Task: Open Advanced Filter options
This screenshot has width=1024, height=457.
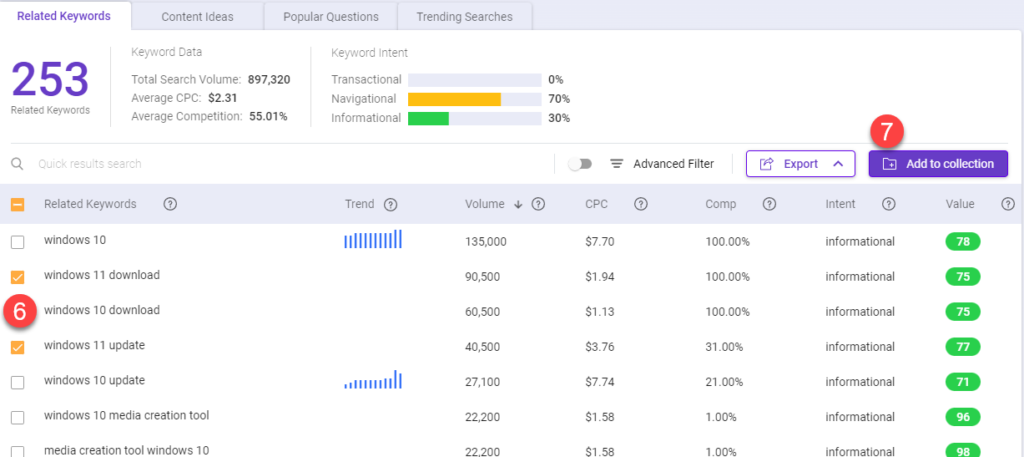Action: click(662, 164)
